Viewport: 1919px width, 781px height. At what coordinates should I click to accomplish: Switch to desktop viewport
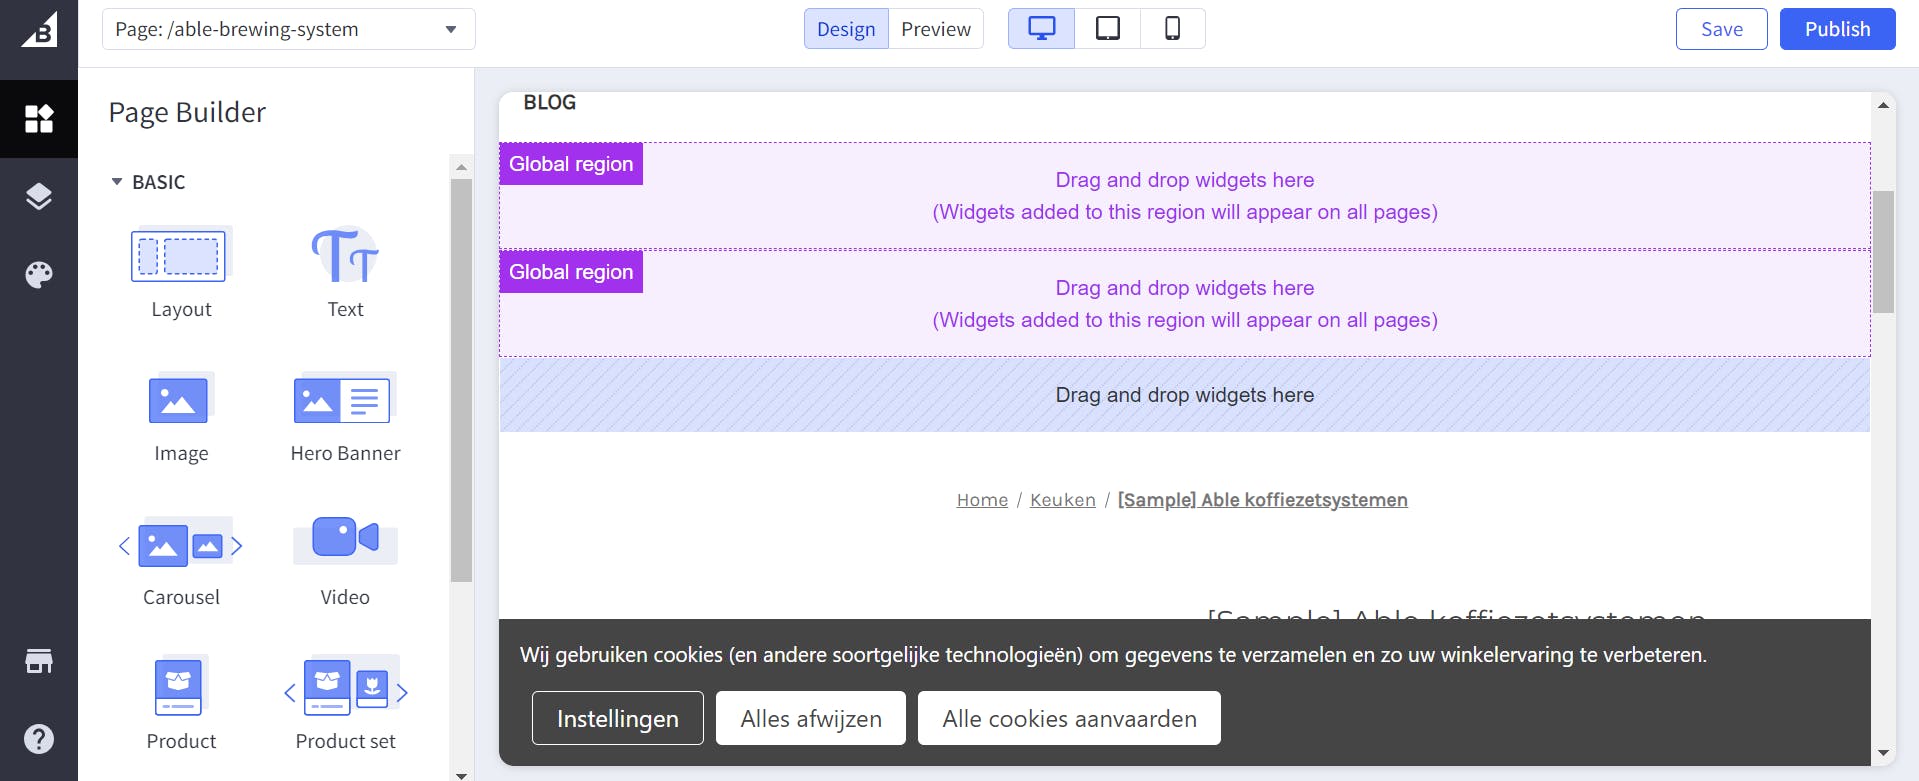1042,29
